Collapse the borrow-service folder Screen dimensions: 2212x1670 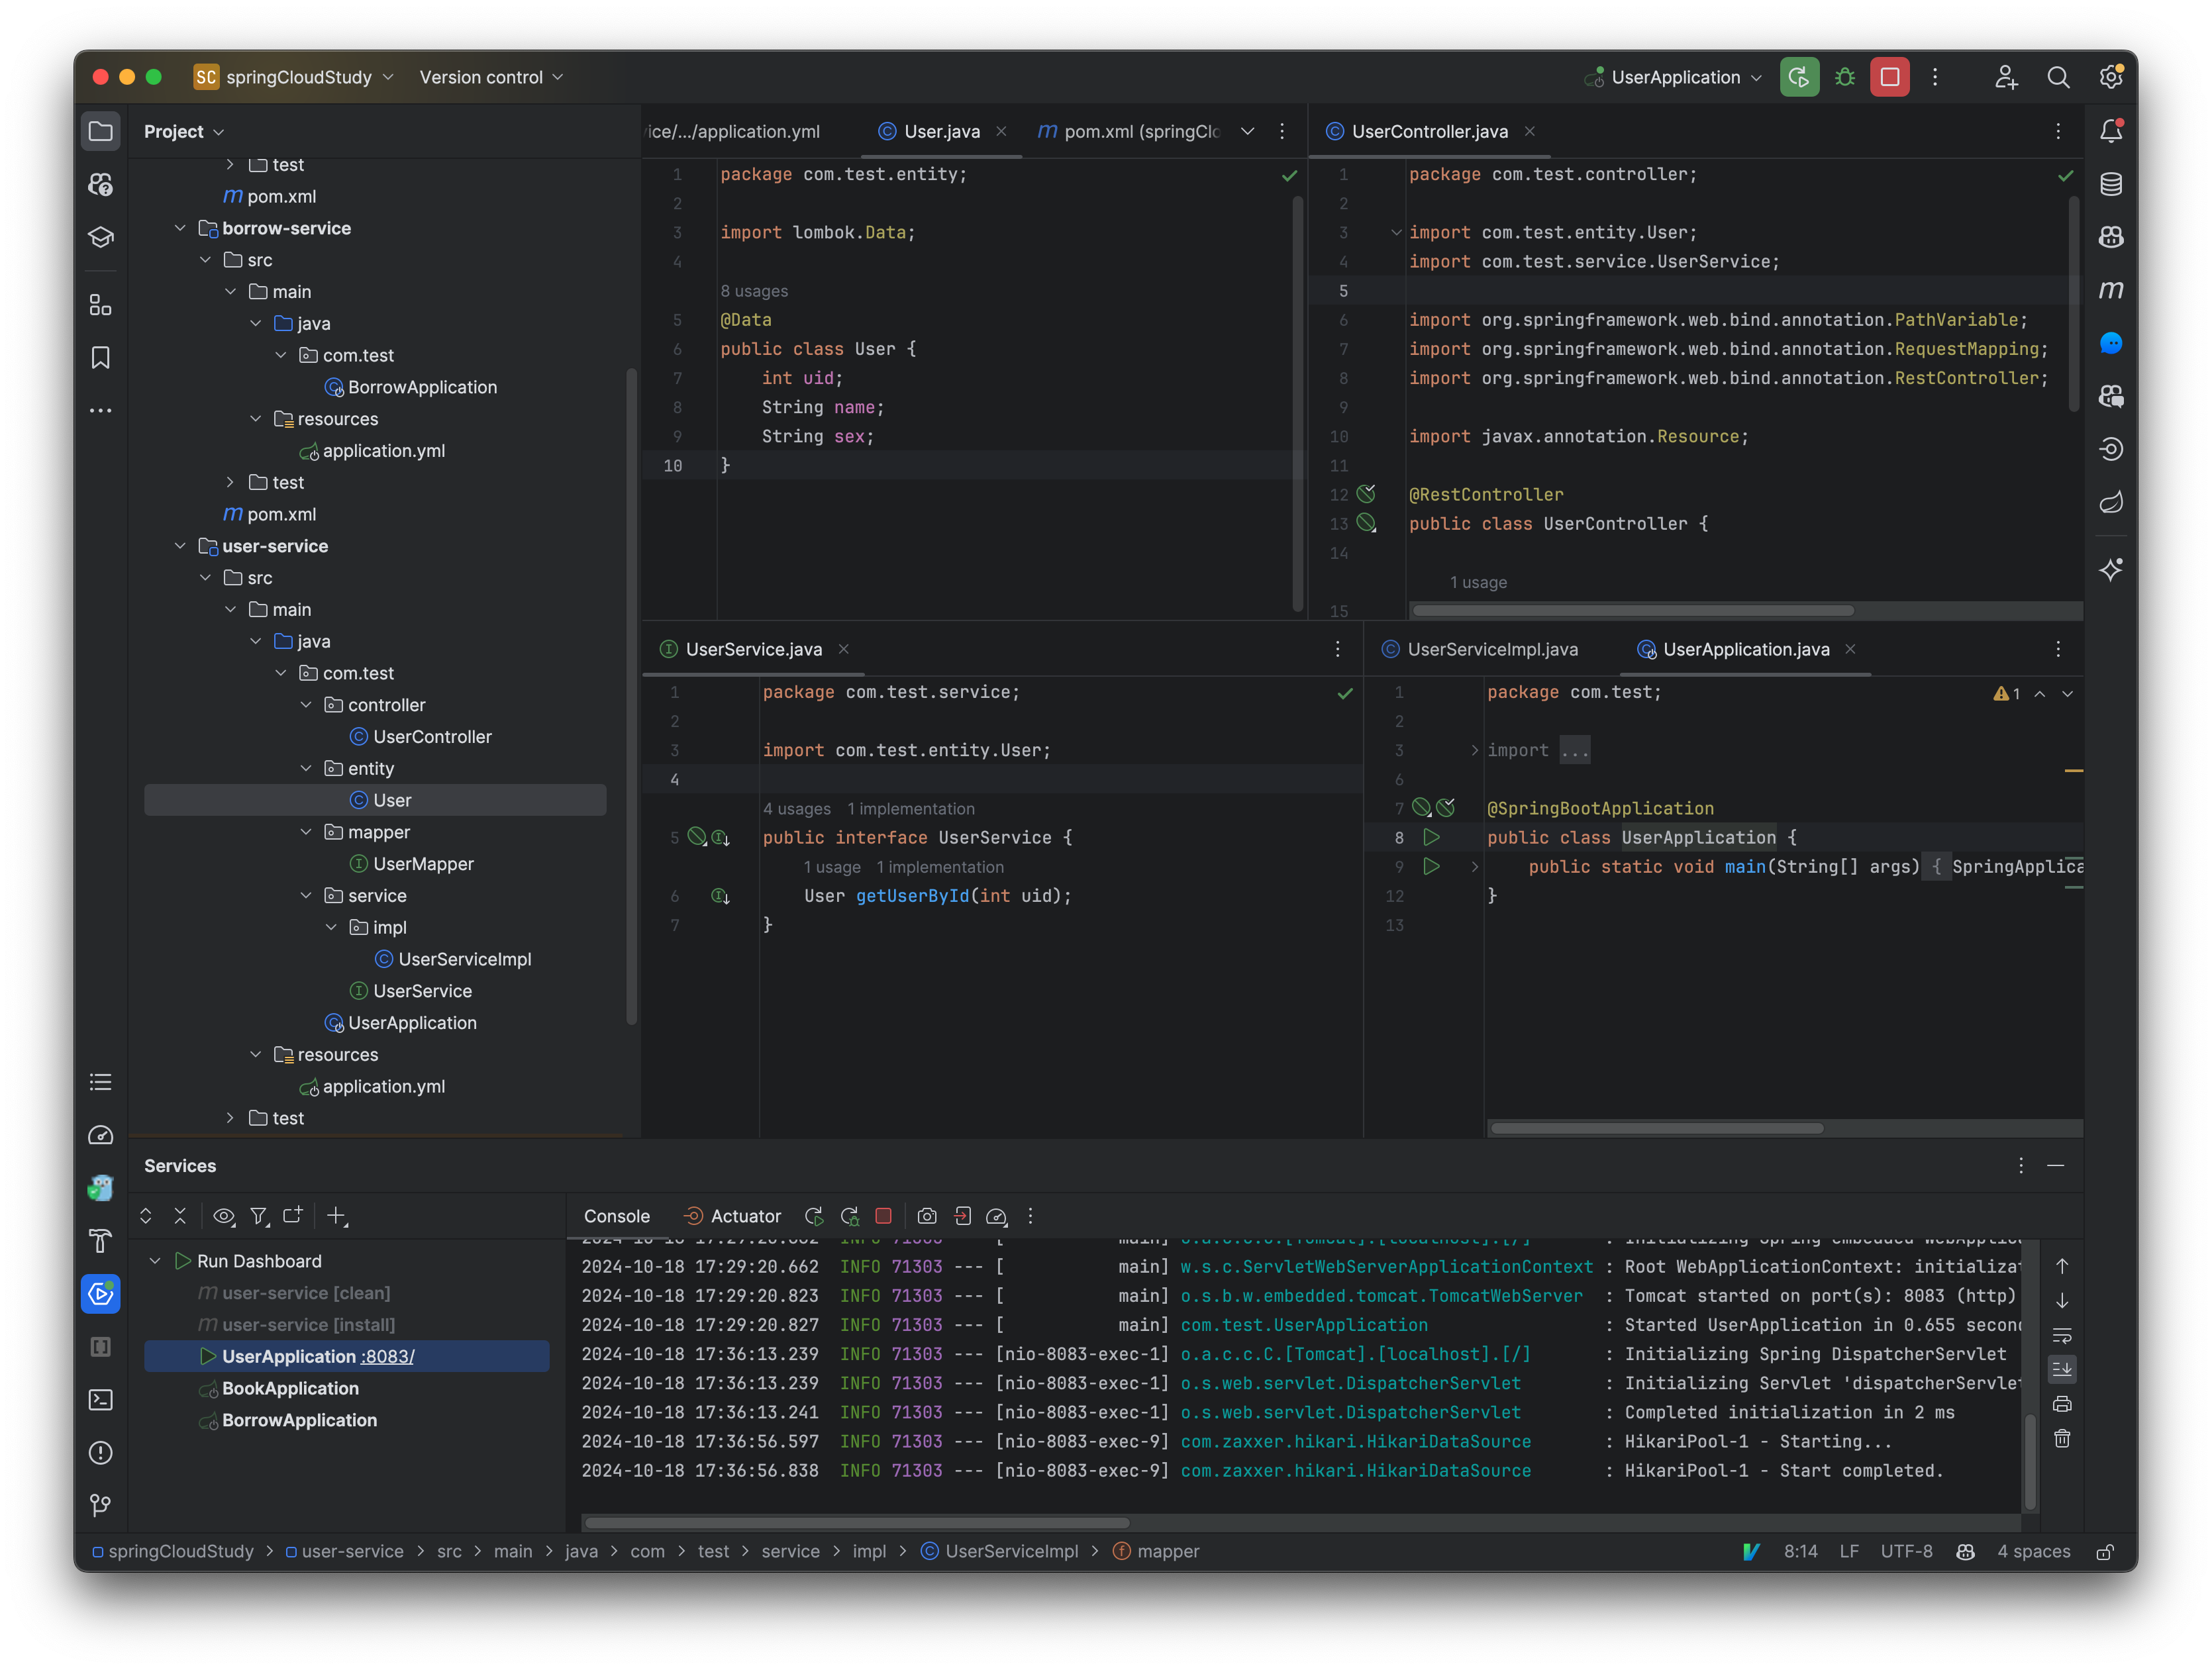tap(181, 228)
